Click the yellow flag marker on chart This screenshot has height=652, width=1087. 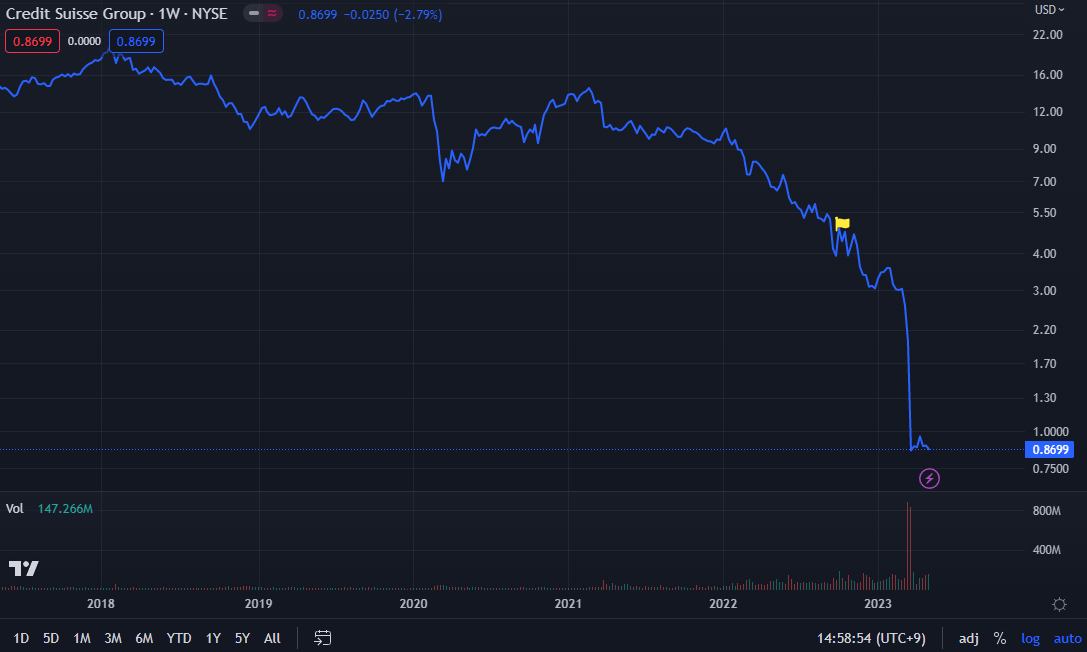pyautogui.click(x=842, y=223)
